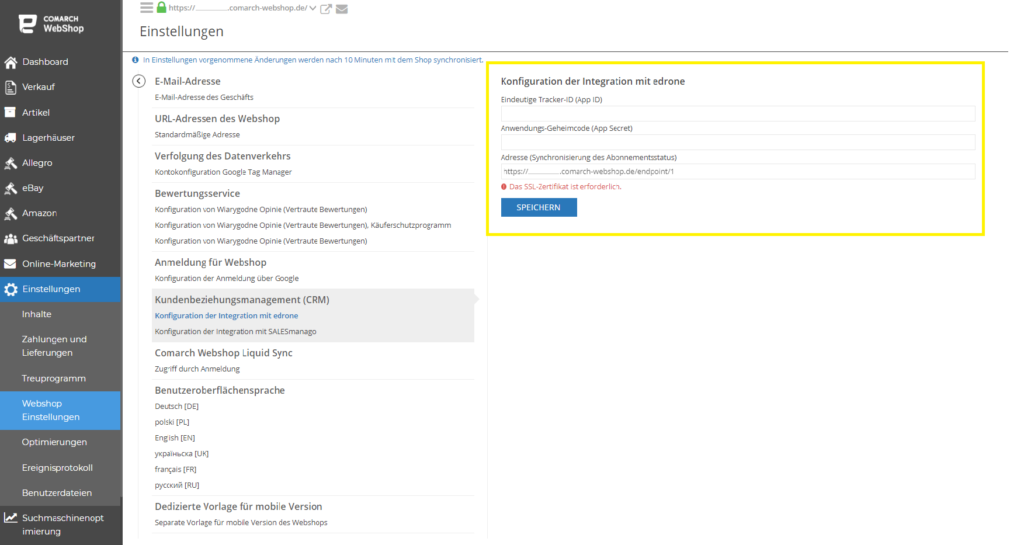Screen dimensions: 1024x545
Task: Click Kundenbeziehungsmanagement (CRM) heading
Action: tap(242, 300)
